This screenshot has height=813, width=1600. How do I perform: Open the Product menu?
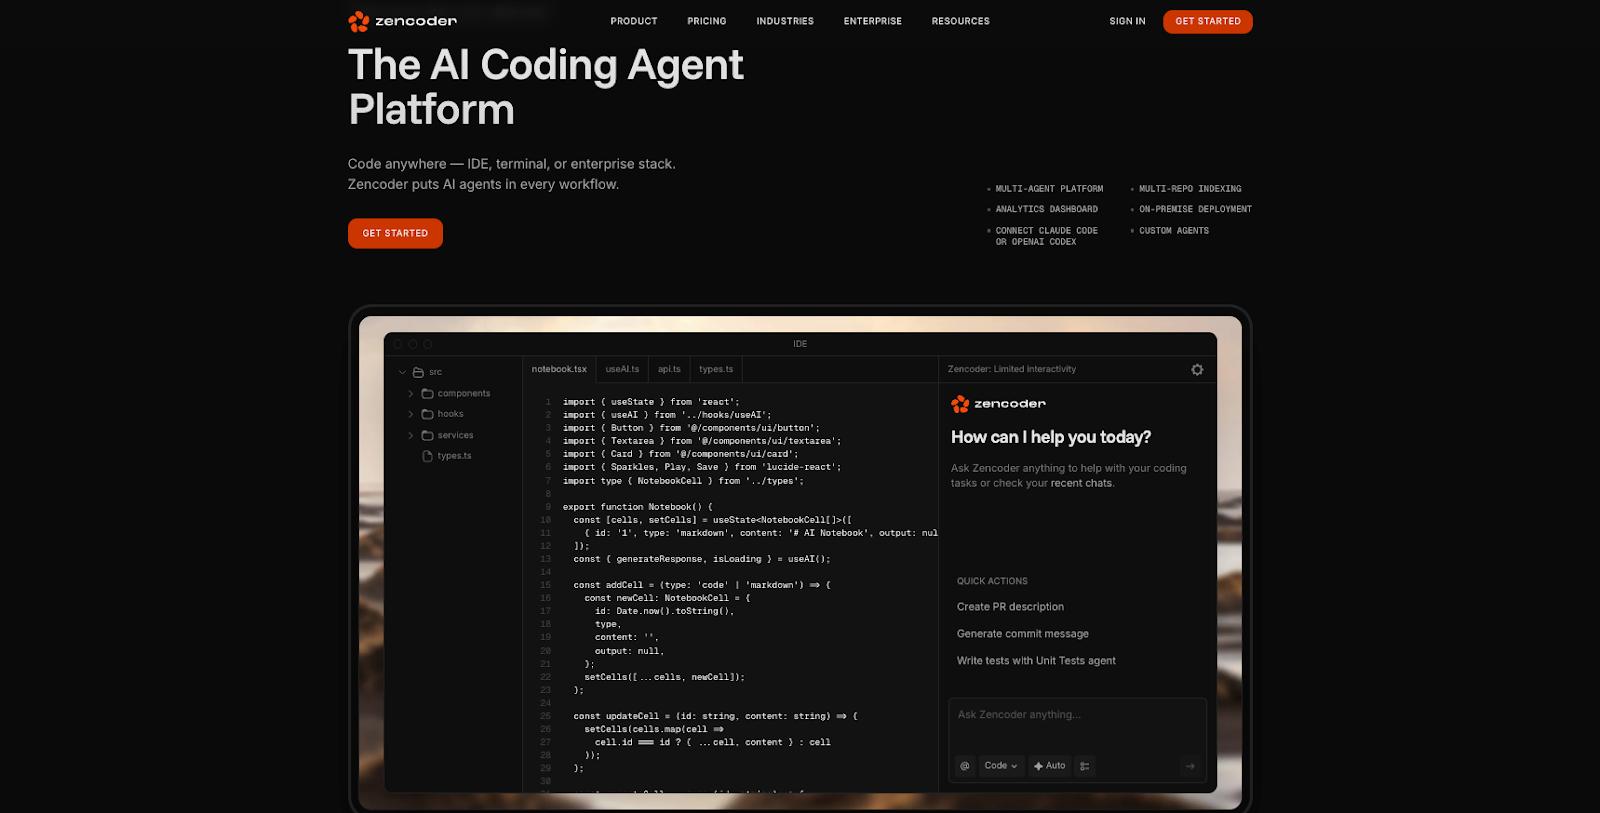(x=634, y=21)
